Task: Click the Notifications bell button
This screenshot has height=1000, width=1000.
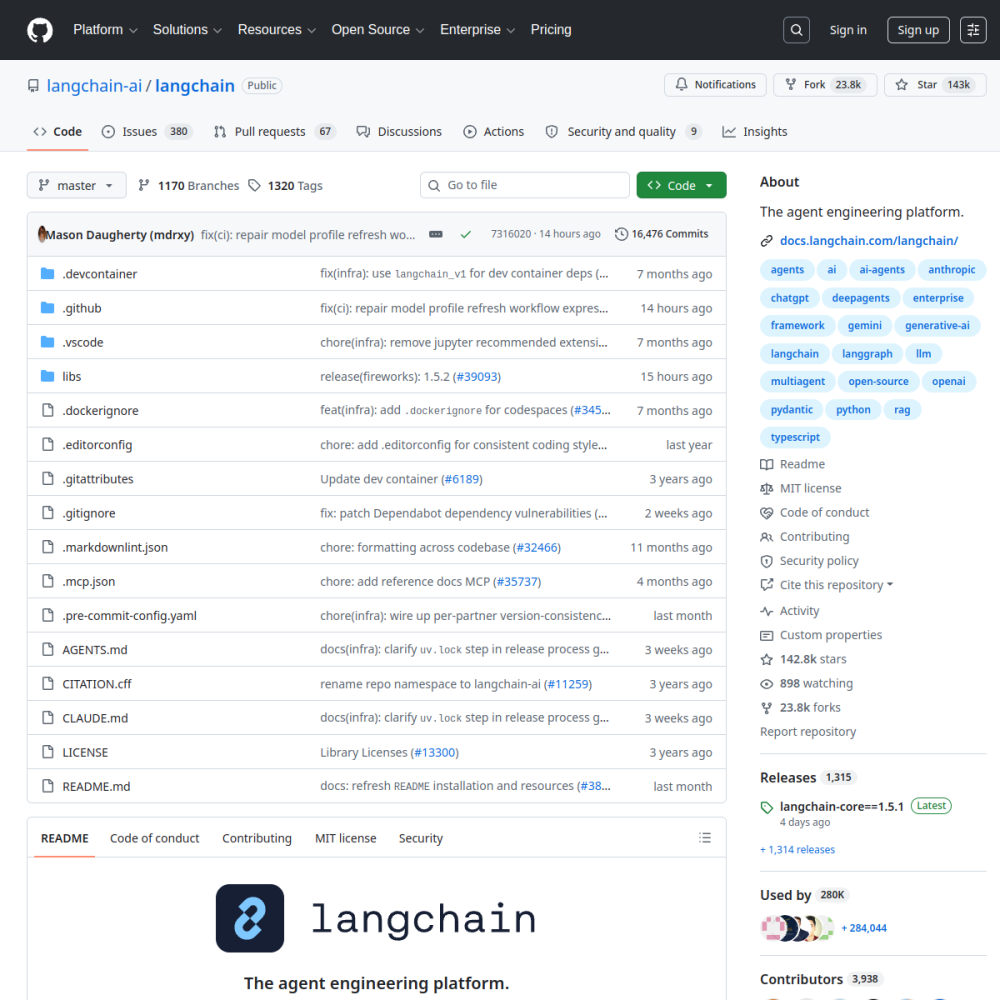Action: (x=715, y=85)
